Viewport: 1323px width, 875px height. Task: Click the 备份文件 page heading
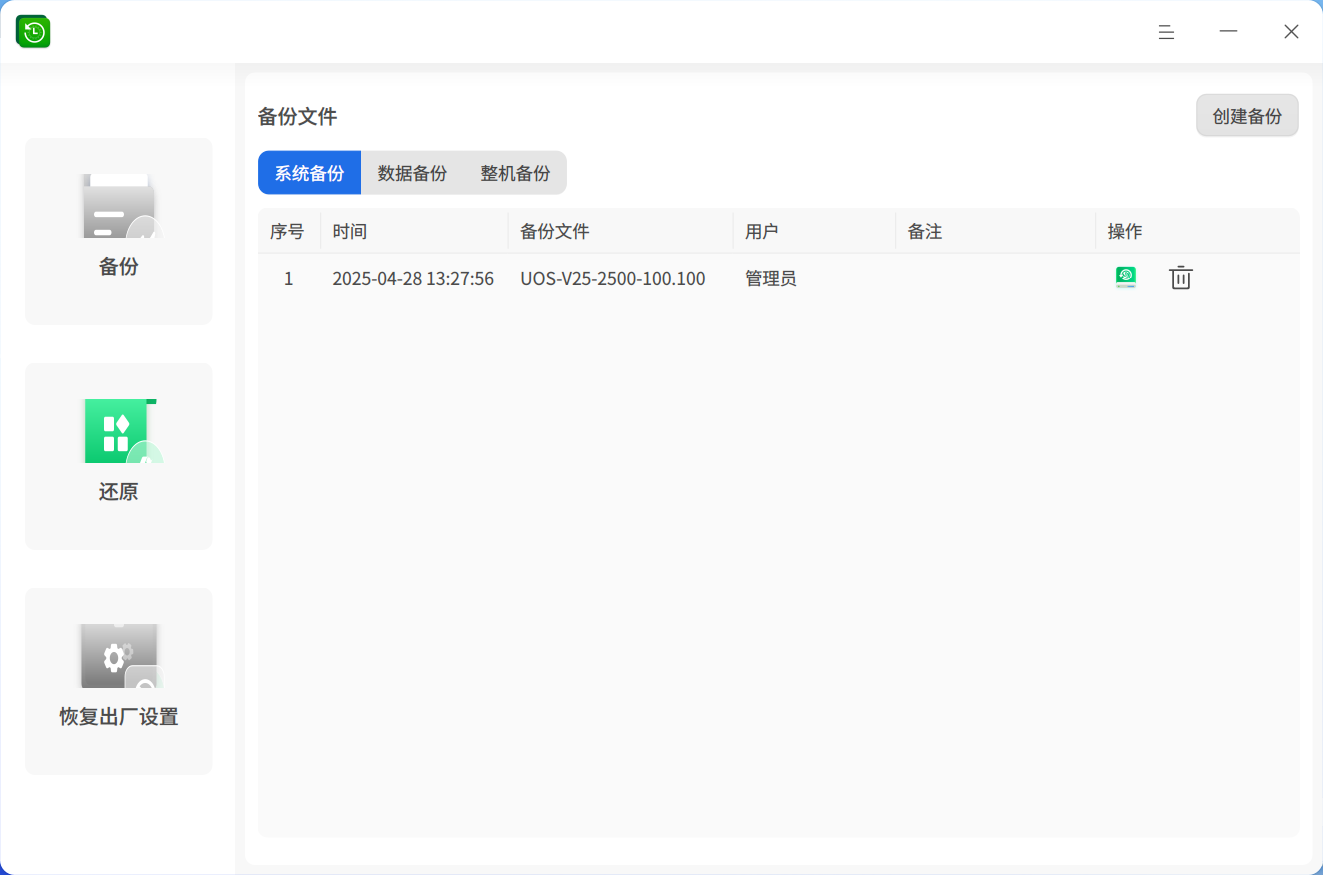(297, 117)
